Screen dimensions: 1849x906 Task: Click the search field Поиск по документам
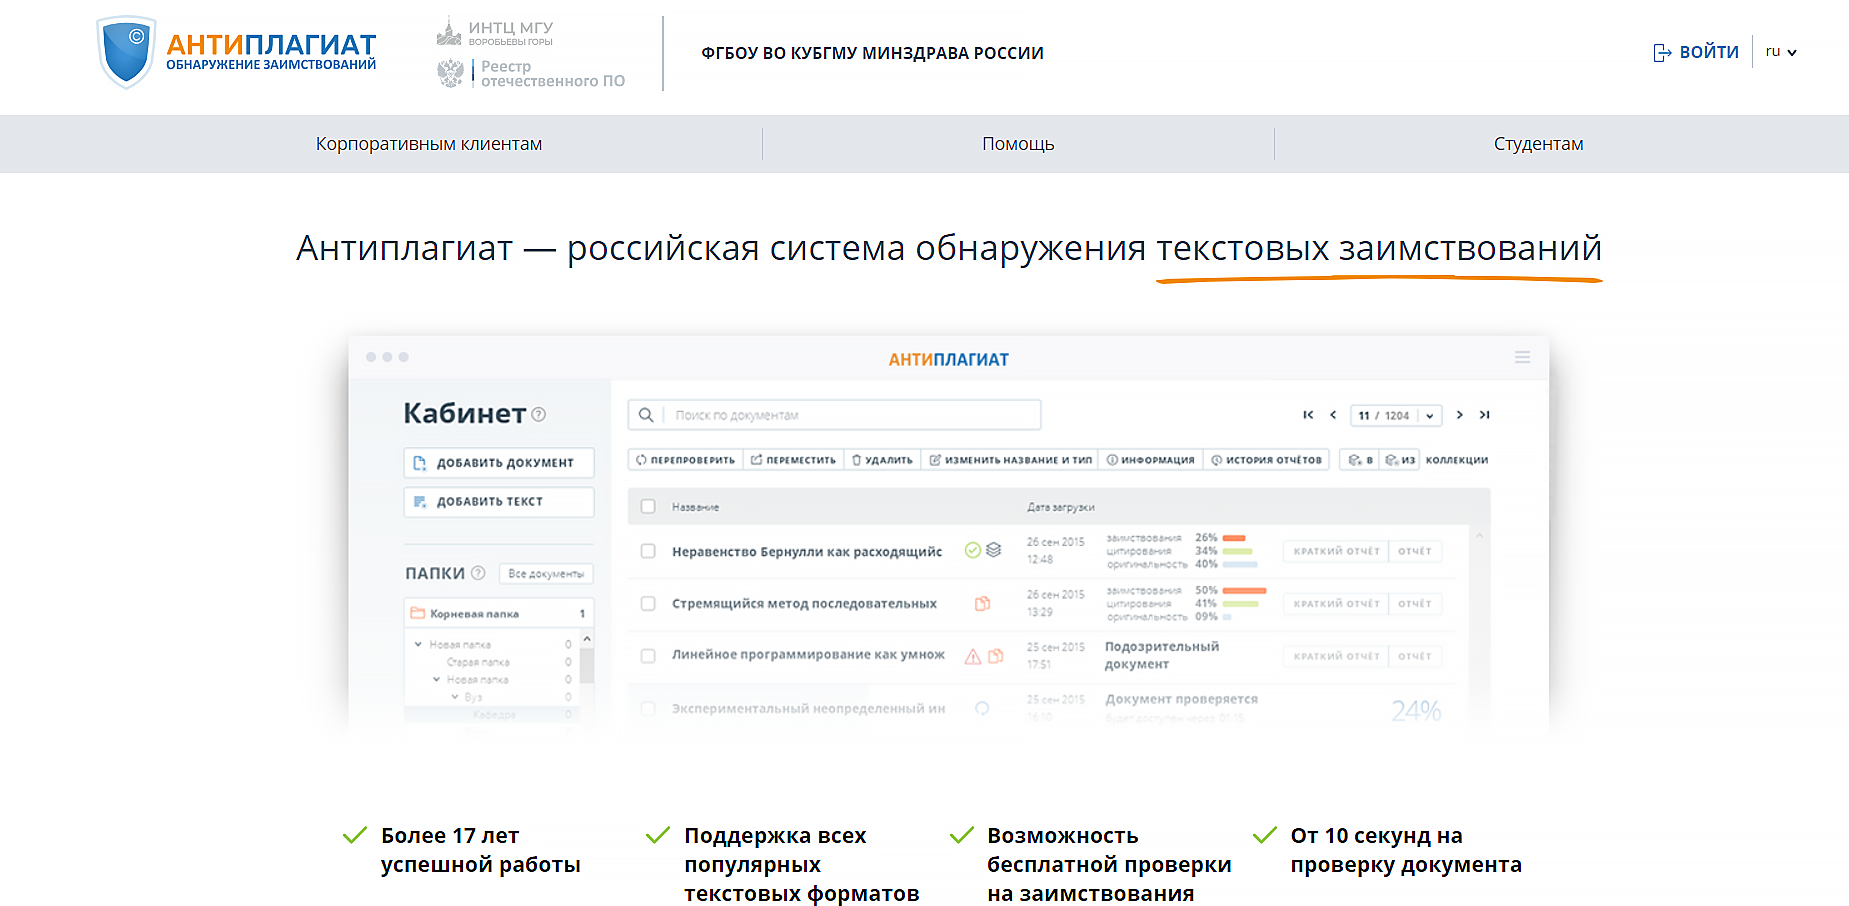834,415
